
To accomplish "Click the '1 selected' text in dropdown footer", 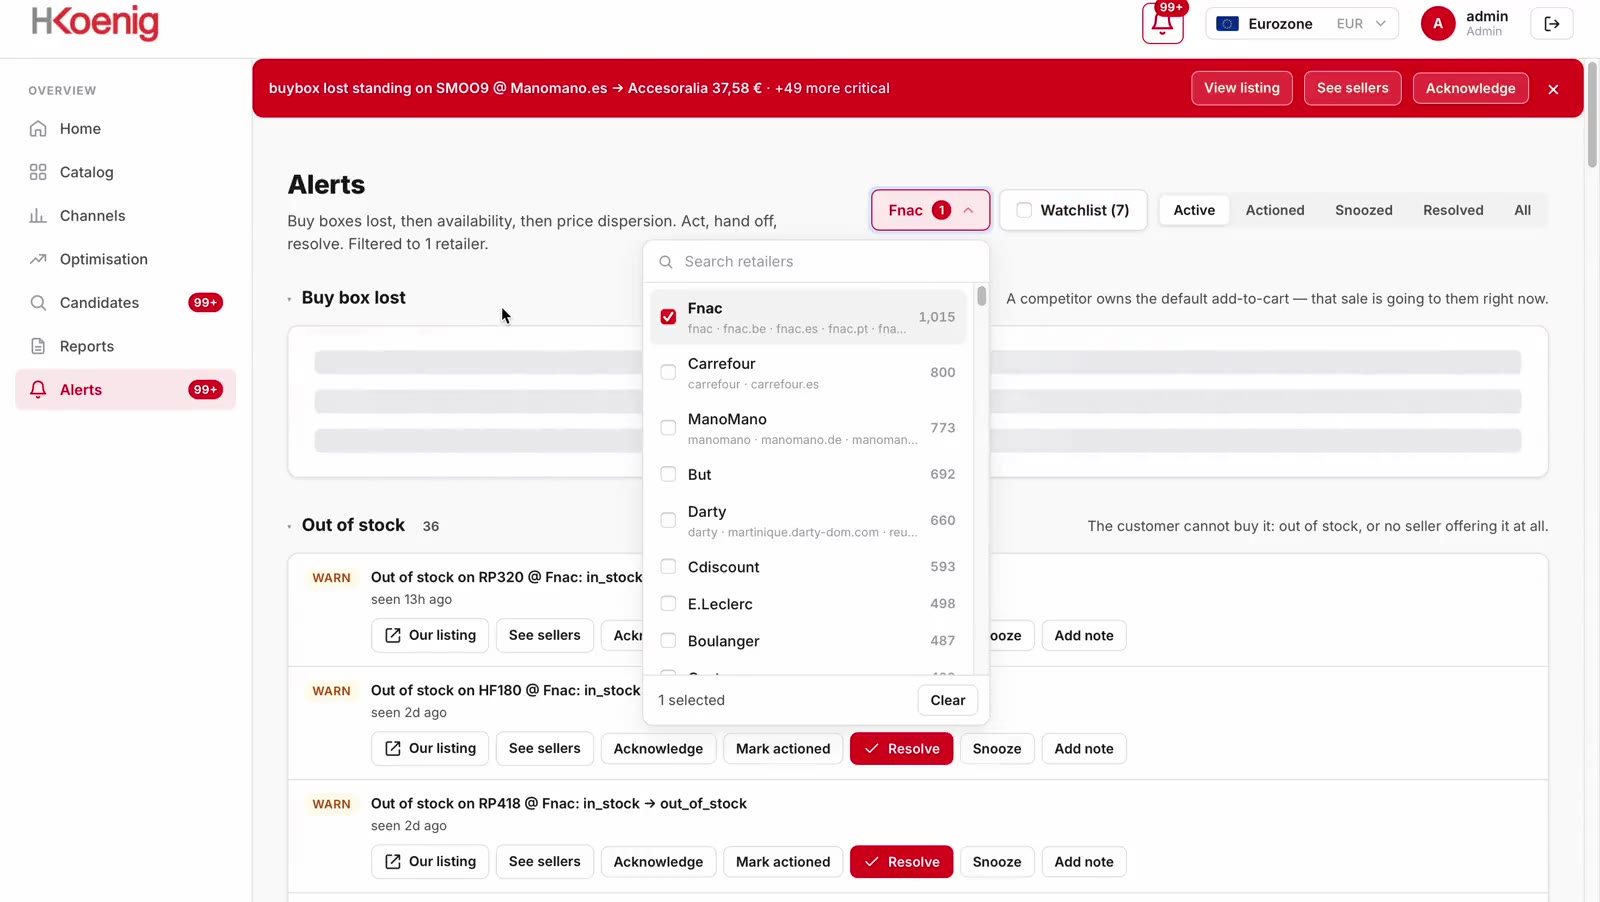I will (x=691, y=701).
